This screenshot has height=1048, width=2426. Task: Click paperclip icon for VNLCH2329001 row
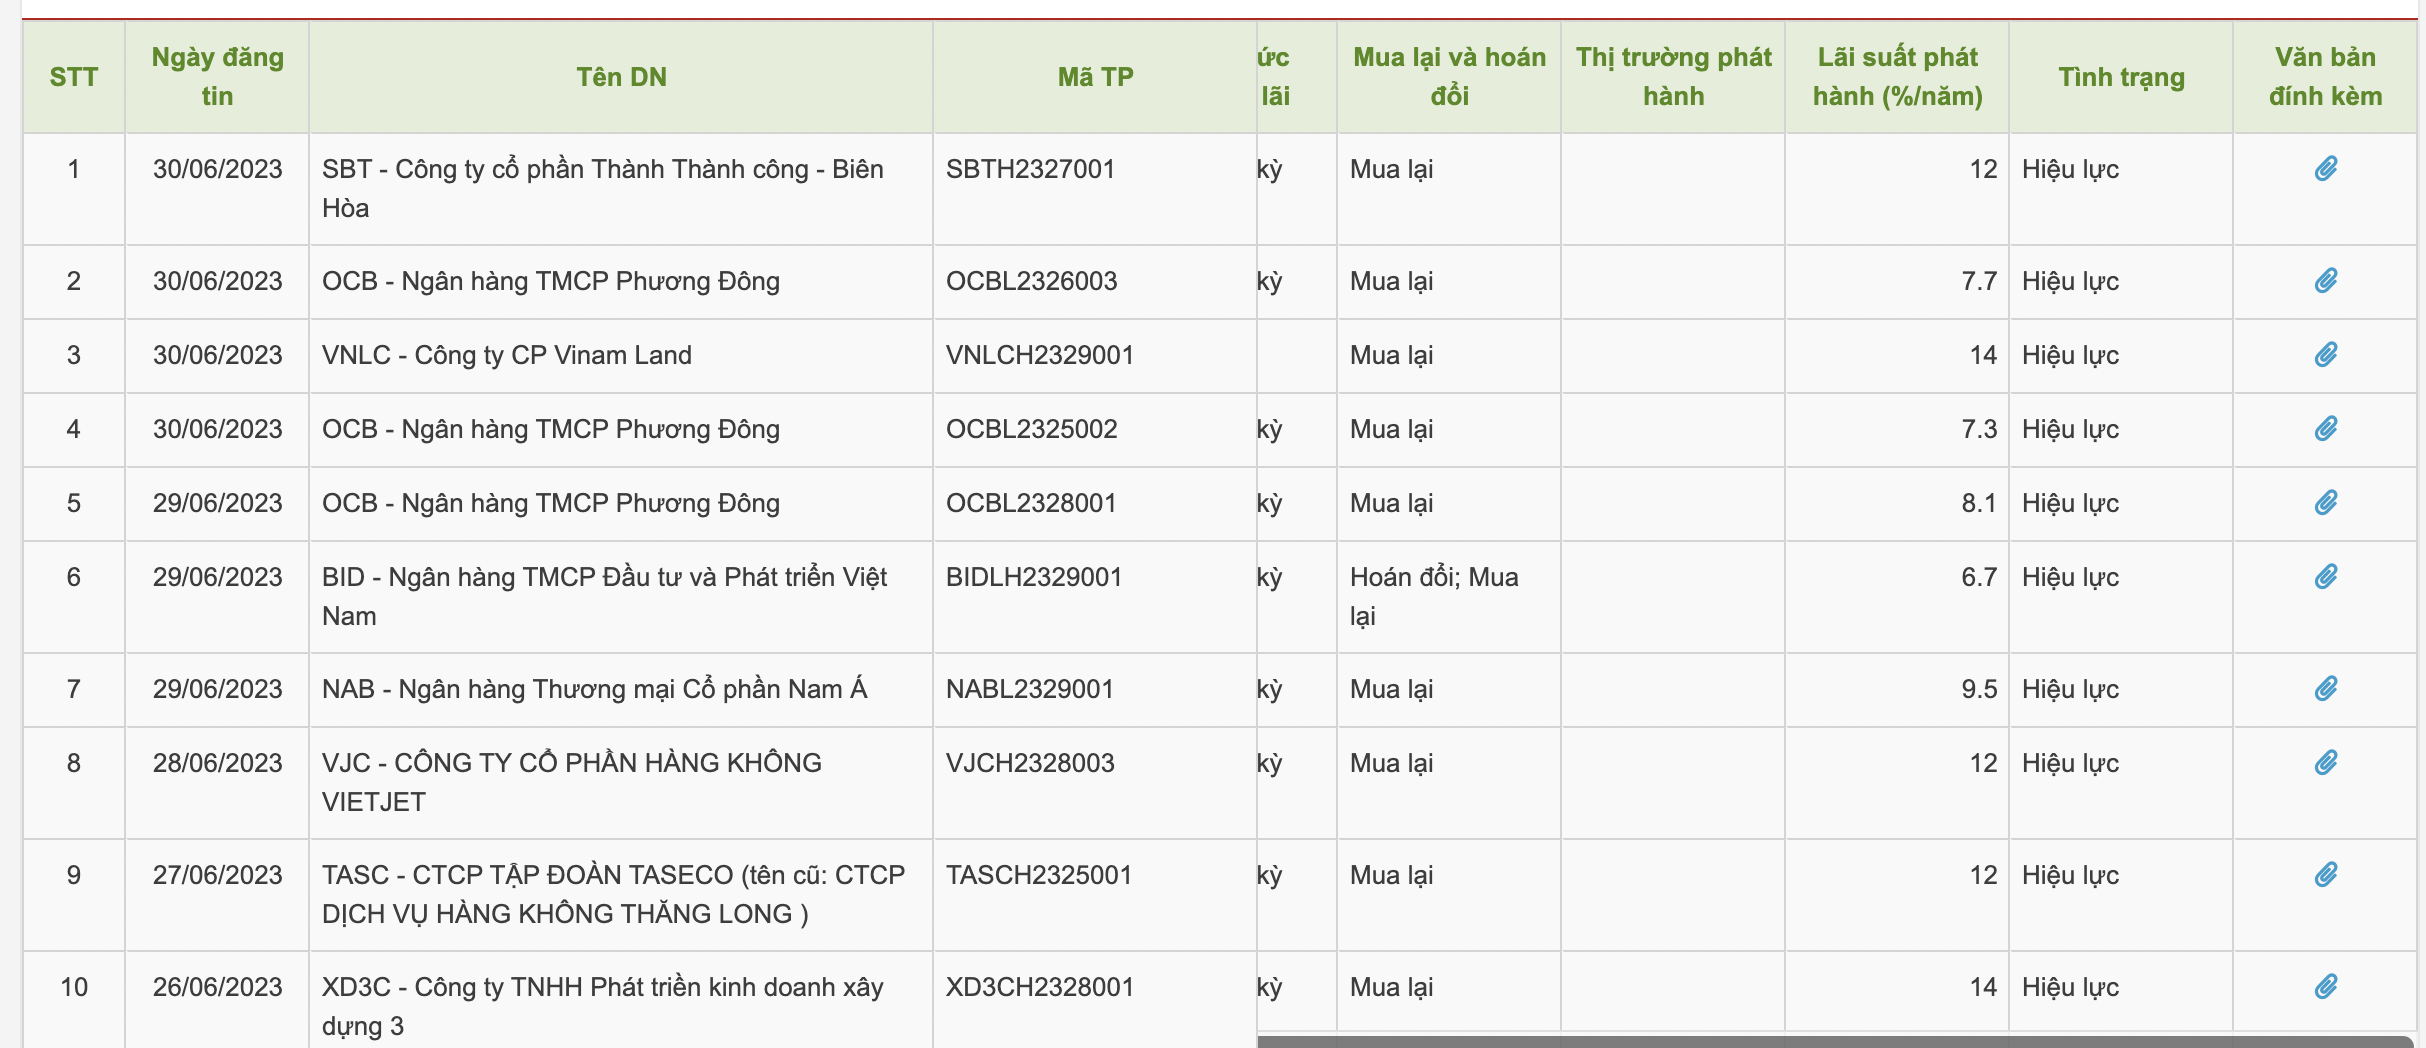pyautogui.click(x=2325, y=355)
